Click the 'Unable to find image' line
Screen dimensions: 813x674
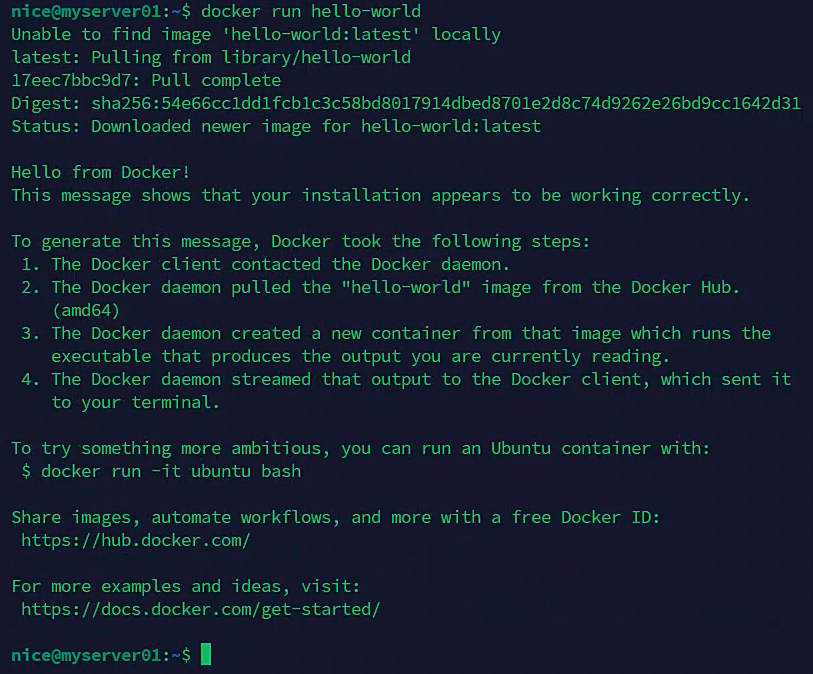[256, 34]
